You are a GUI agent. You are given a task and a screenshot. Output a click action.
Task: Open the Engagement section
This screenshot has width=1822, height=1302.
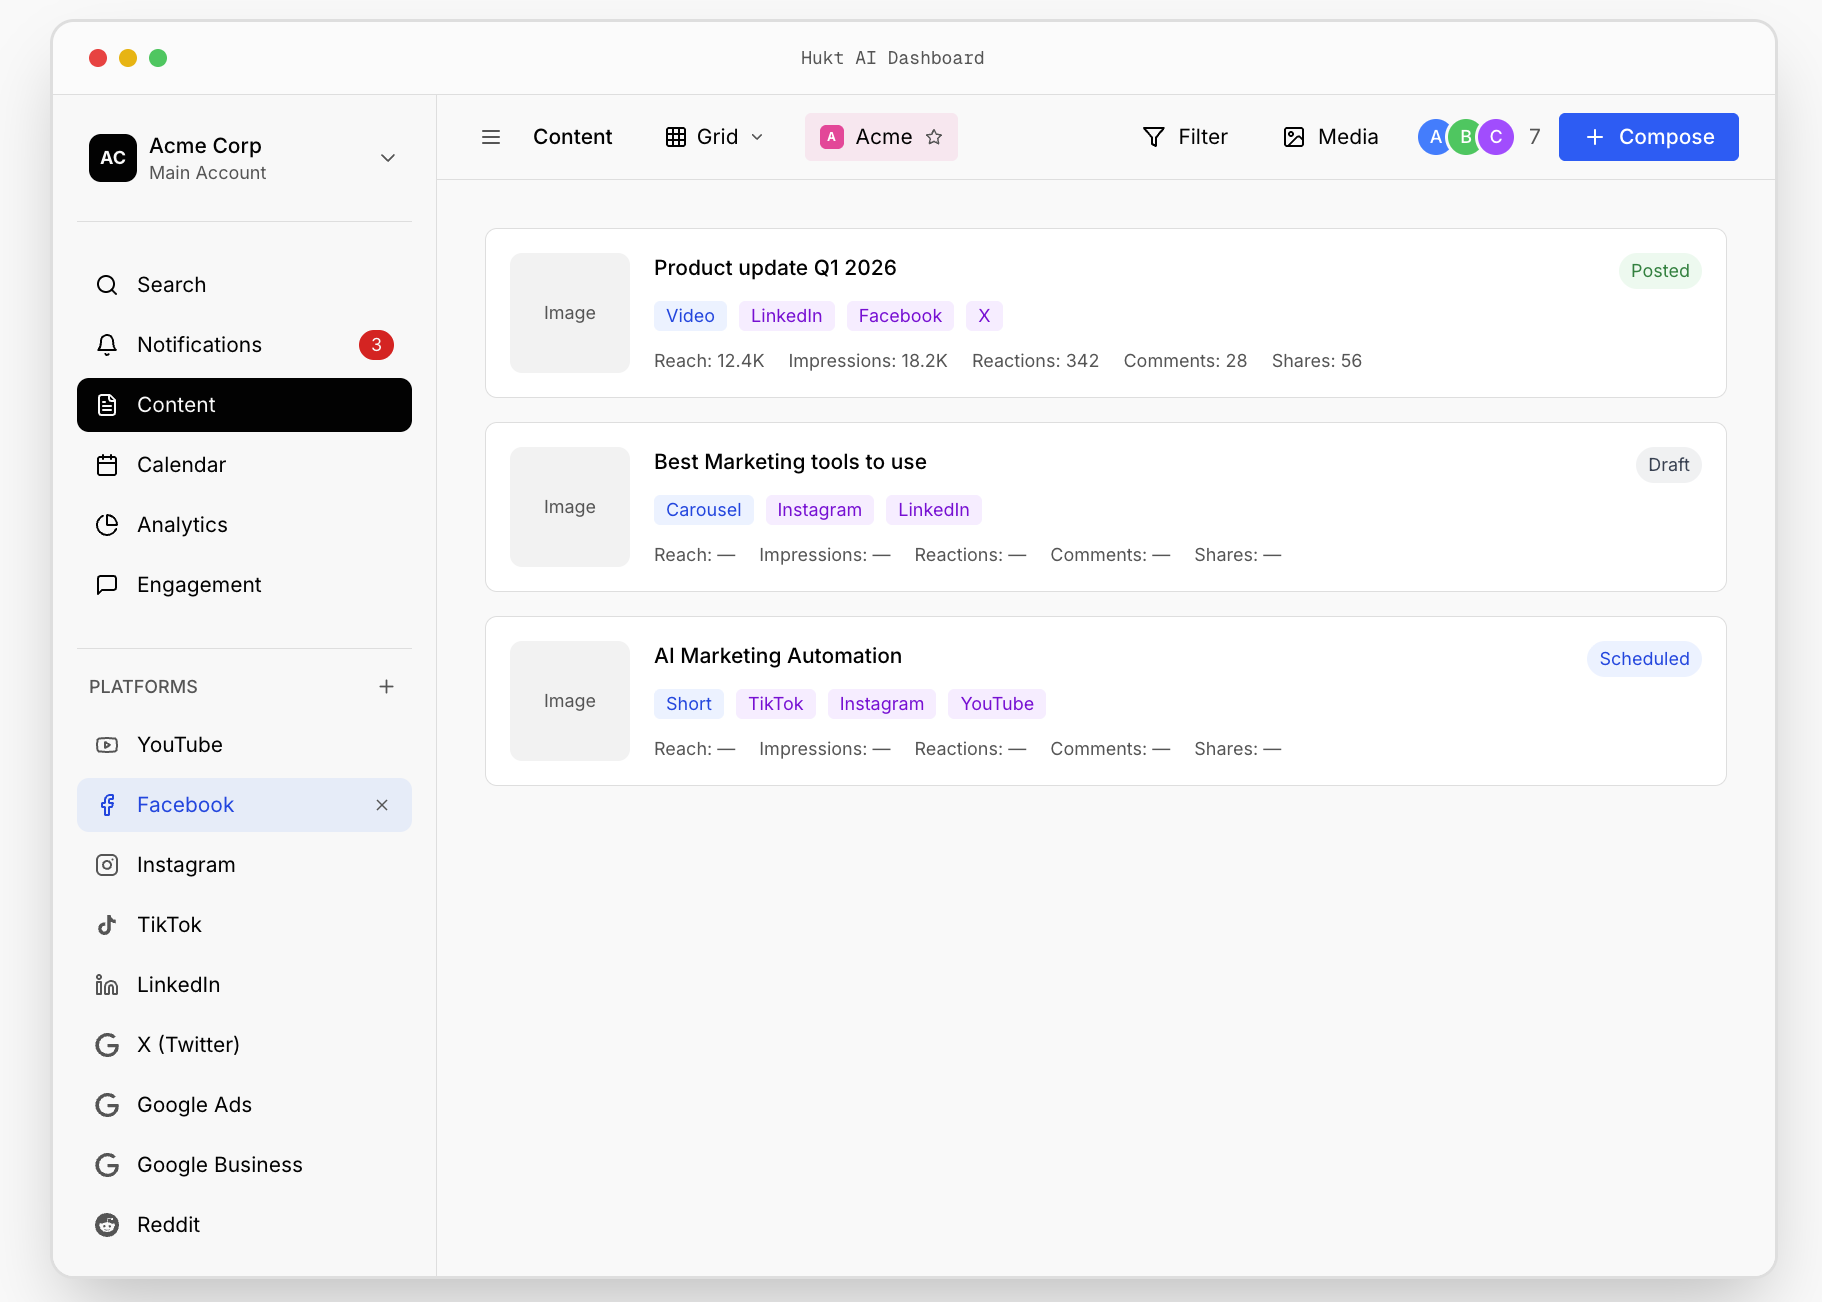[x=198, y=584]
